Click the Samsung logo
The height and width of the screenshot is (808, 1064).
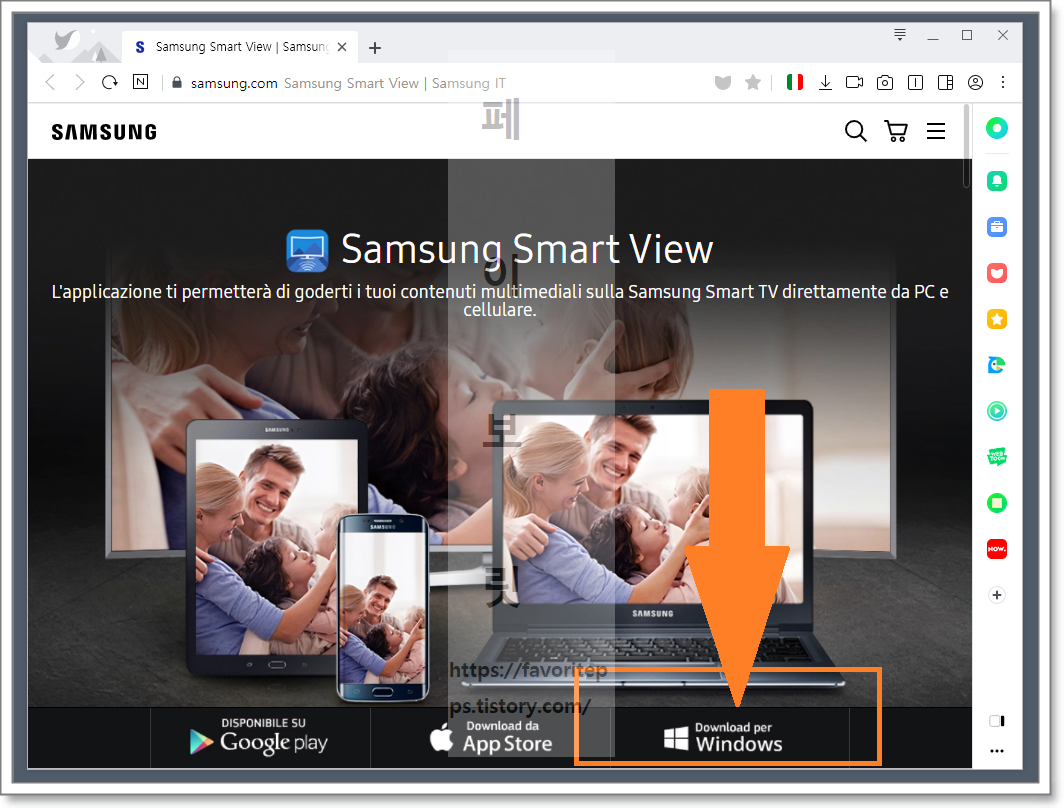[x=104, y=132]
